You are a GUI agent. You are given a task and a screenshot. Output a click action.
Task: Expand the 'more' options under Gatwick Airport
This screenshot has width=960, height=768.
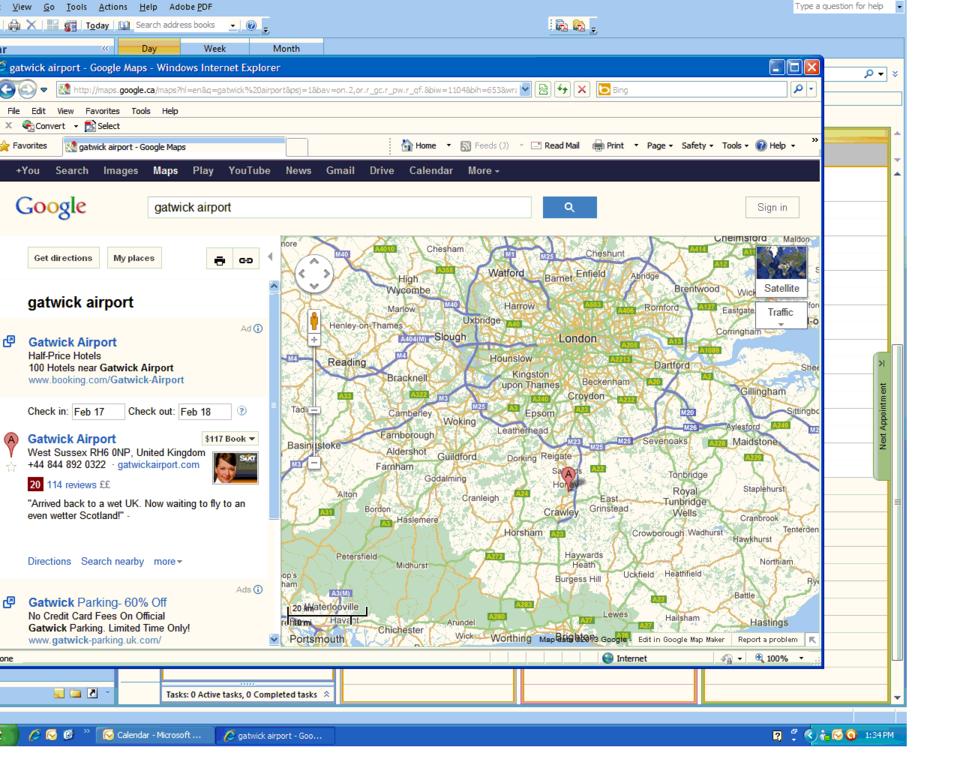pos(167,561)
